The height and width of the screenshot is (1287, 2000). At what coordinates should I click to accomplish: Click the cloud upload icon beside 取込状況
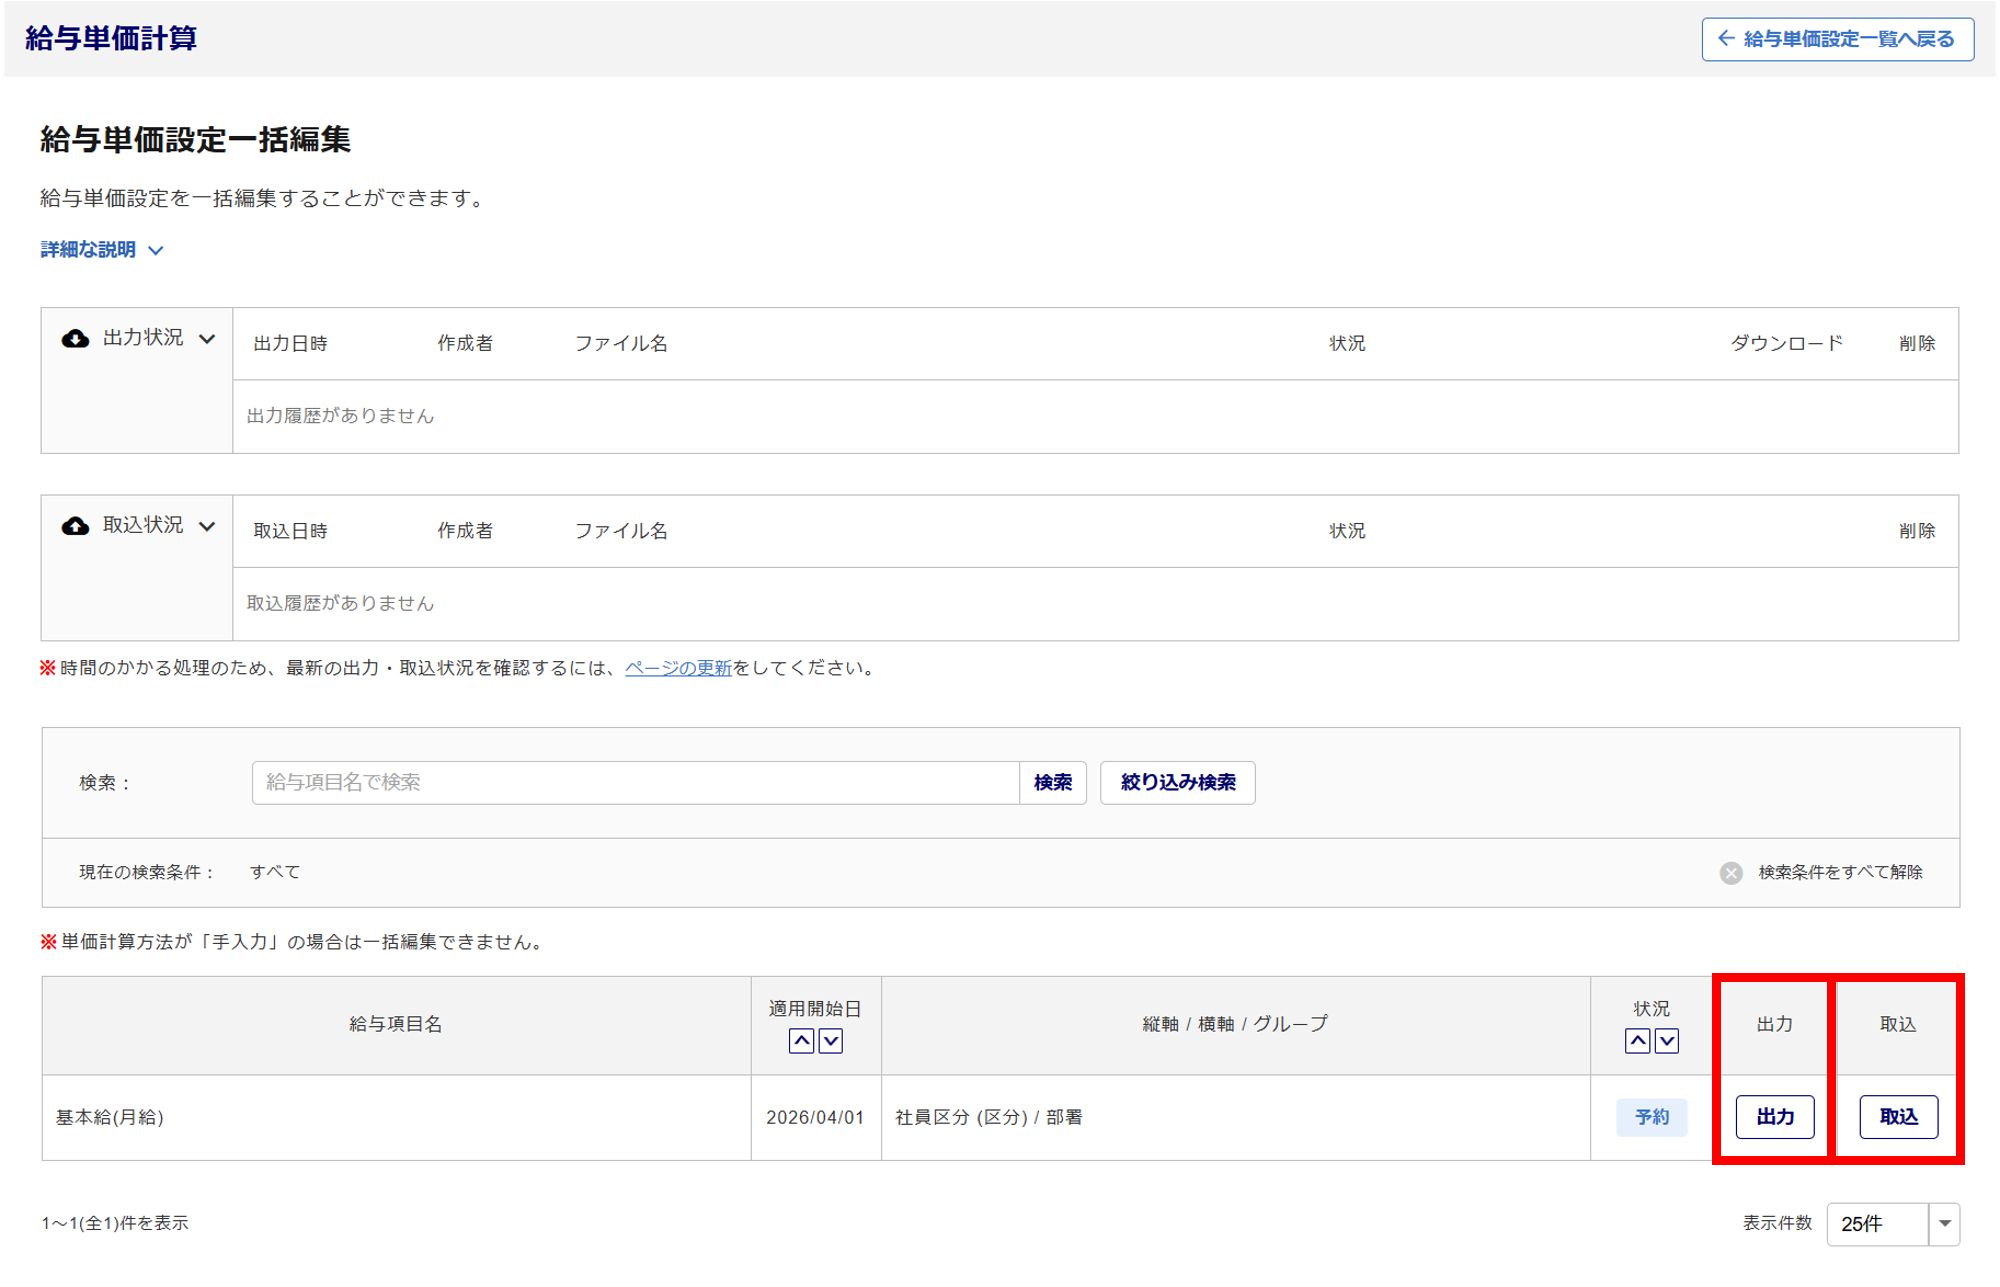(x=75, y=526)
